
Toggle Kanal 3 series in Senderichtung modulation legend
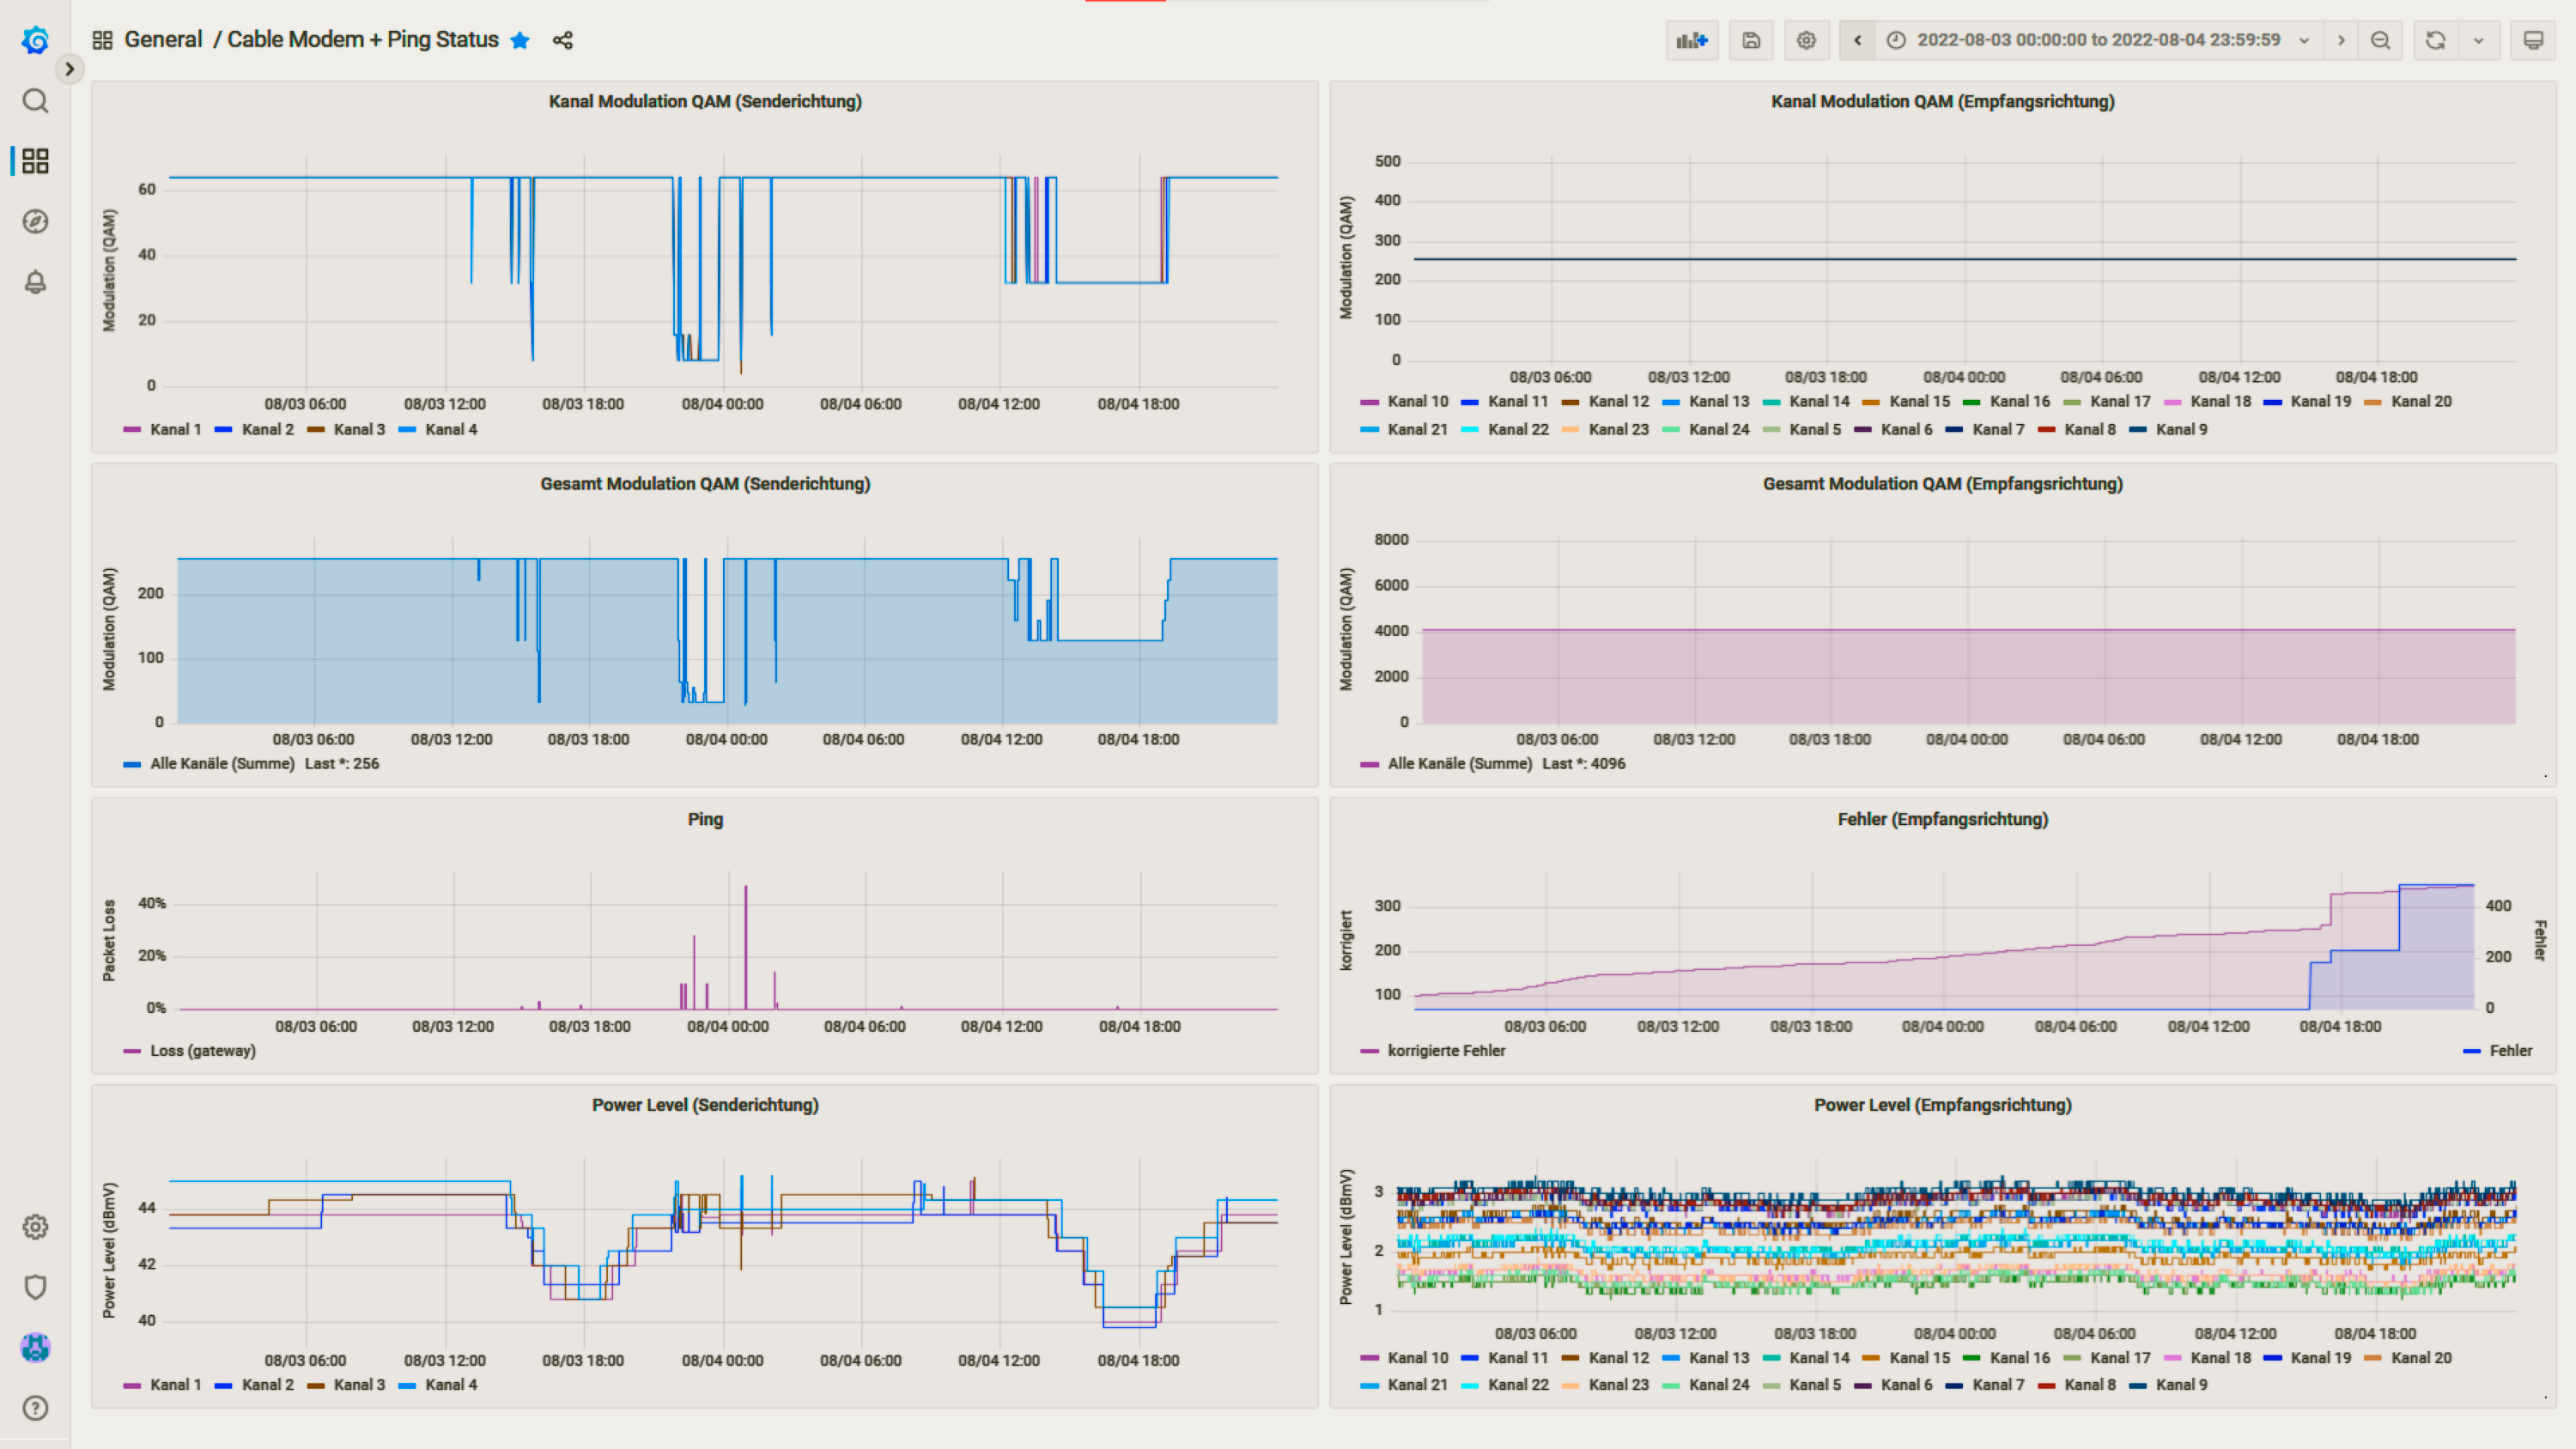[x=359, y=429]
